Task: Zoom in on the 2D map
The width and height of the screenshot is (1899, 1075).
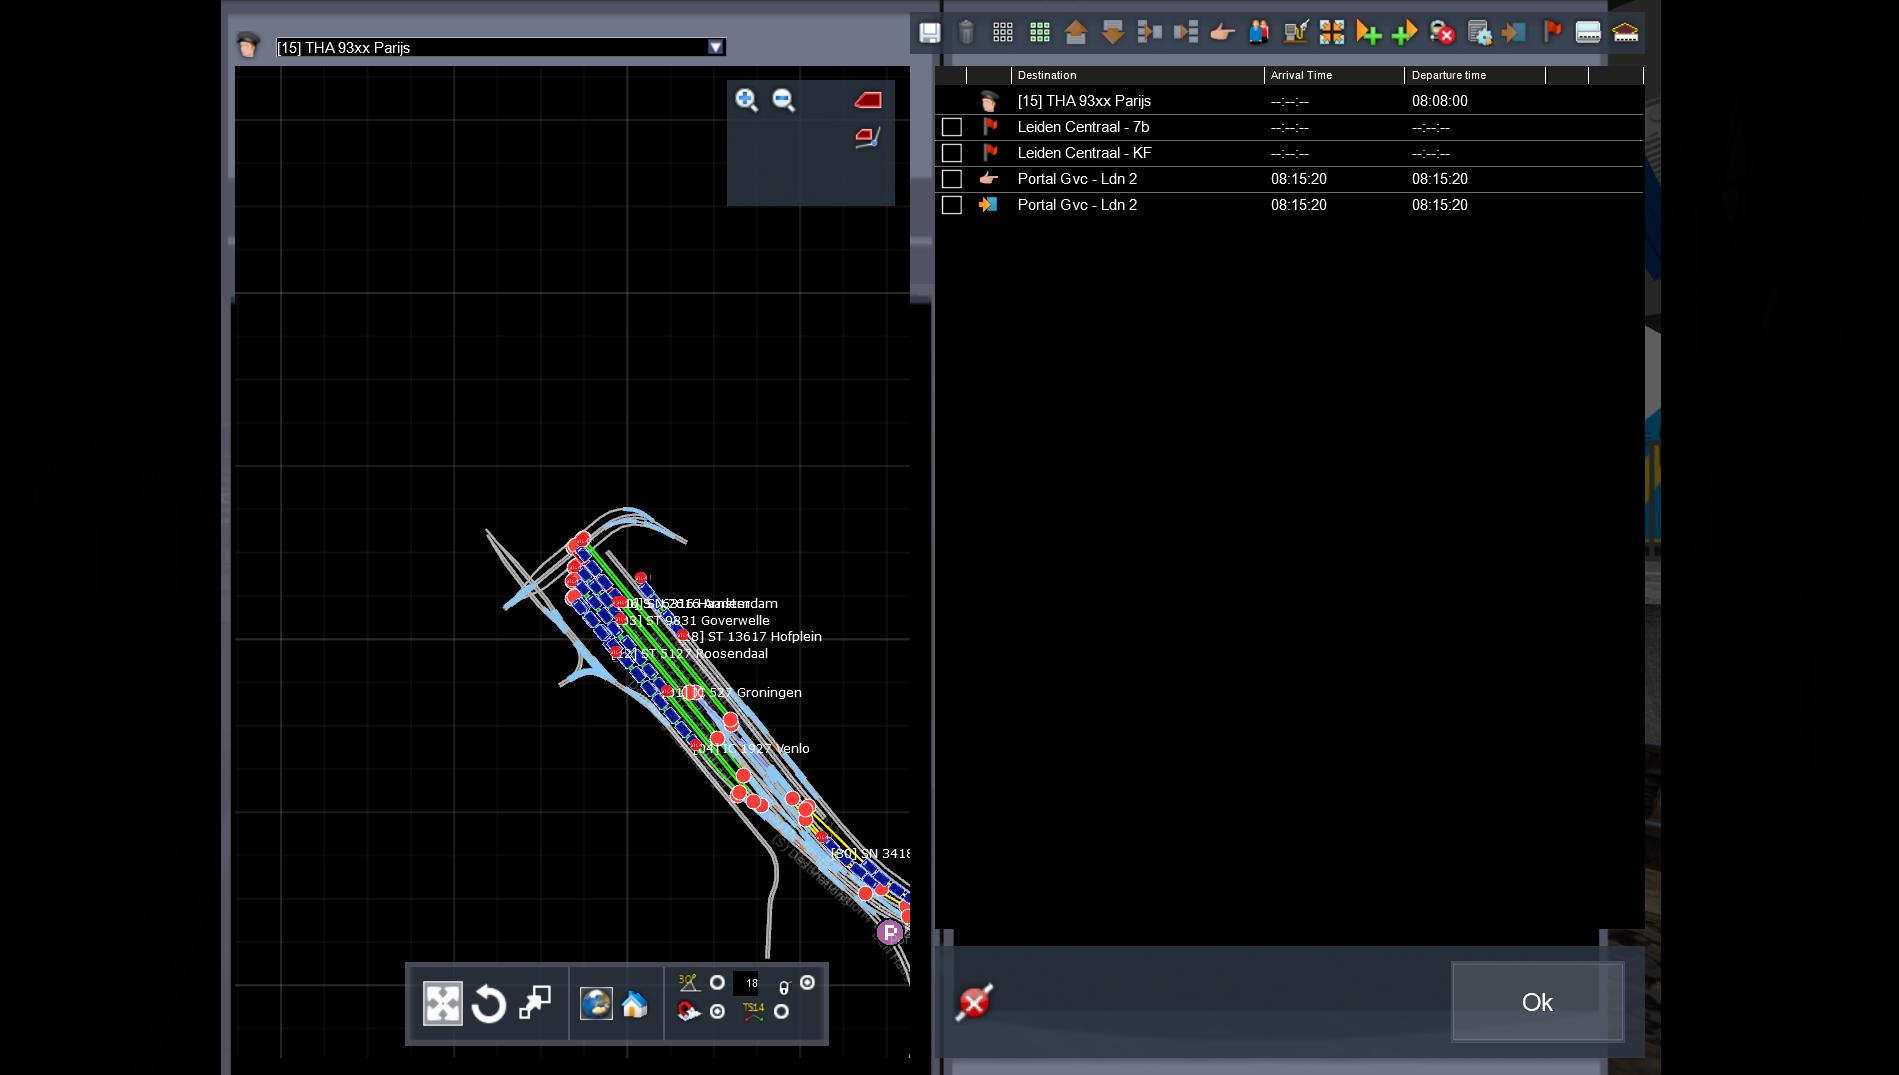Action: 747,100
